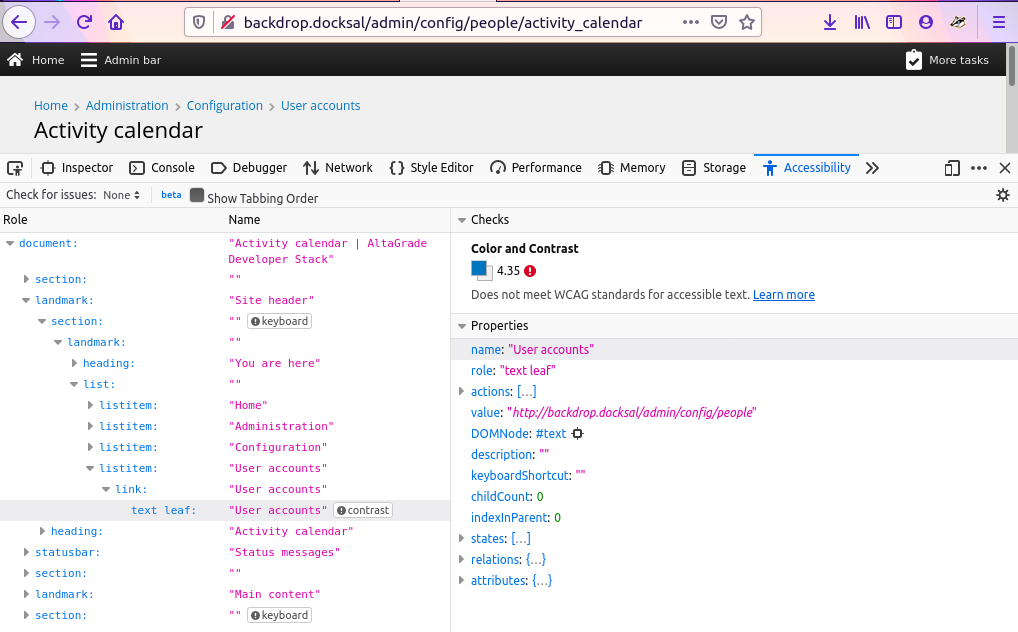Open the Configuration breadcrumb link
This screenshot has width=1018, height=632.
(225, 106)
